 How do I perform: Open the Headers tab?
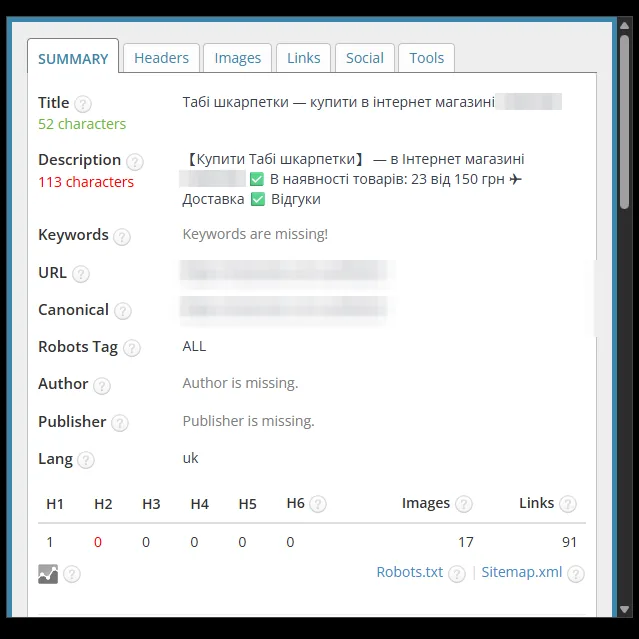(161, 58)
